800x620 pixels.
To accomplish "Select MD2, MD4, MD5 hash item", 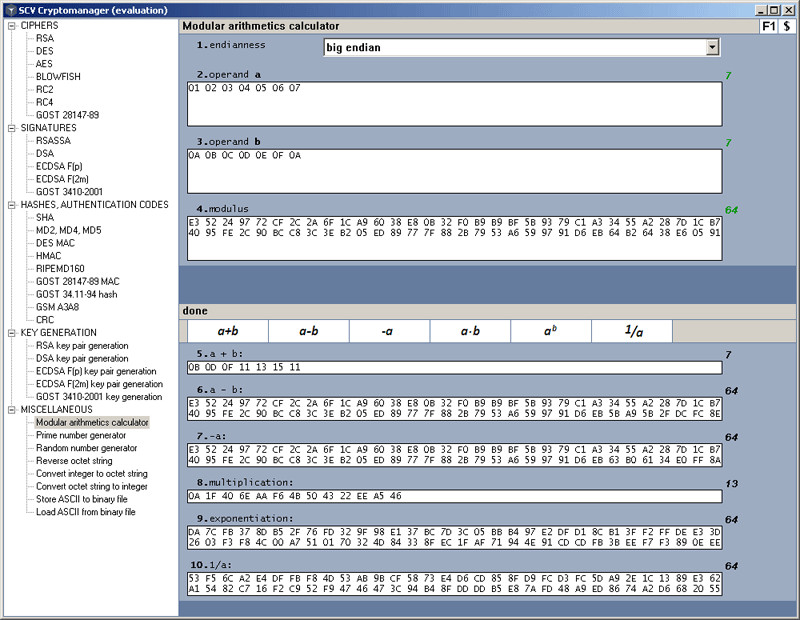I will point(69,230).
